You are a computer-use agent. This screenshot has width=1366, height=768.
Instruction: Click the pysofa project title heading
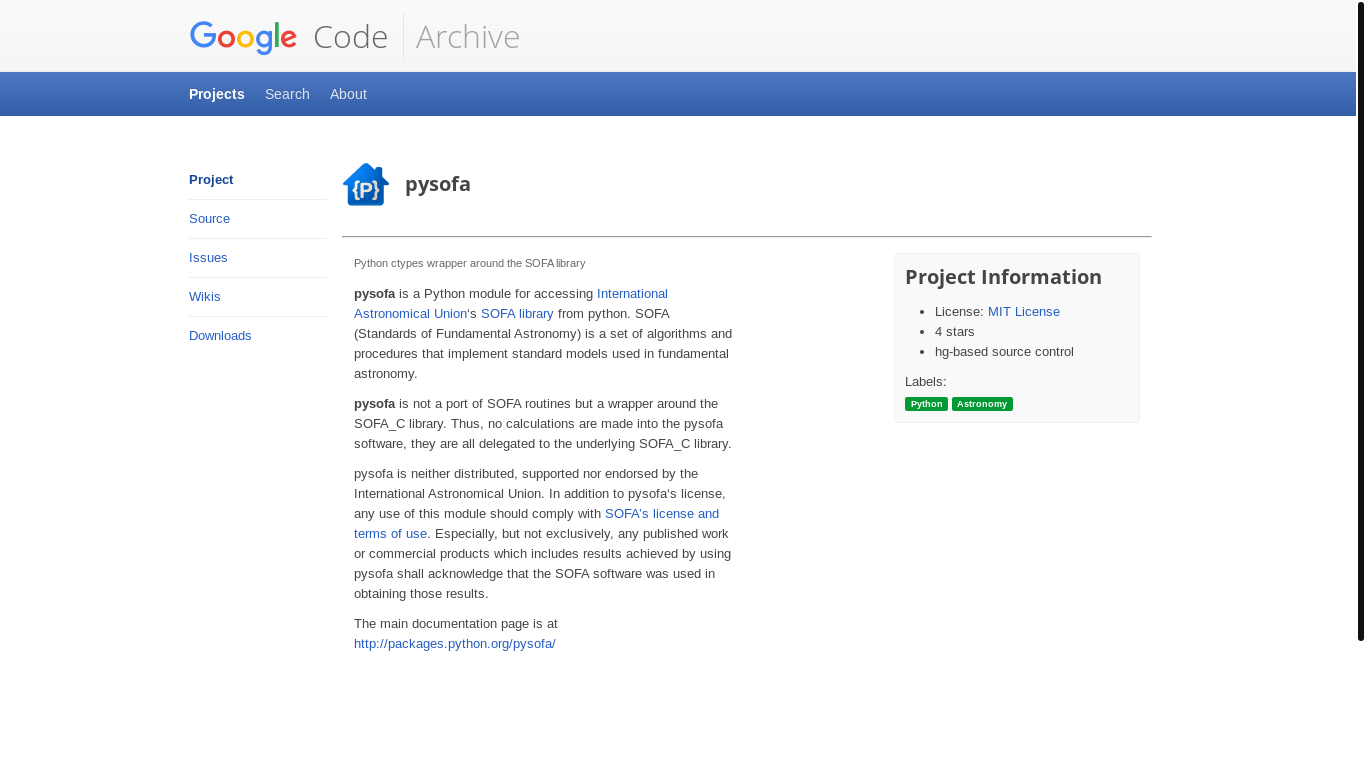(438, 184)
